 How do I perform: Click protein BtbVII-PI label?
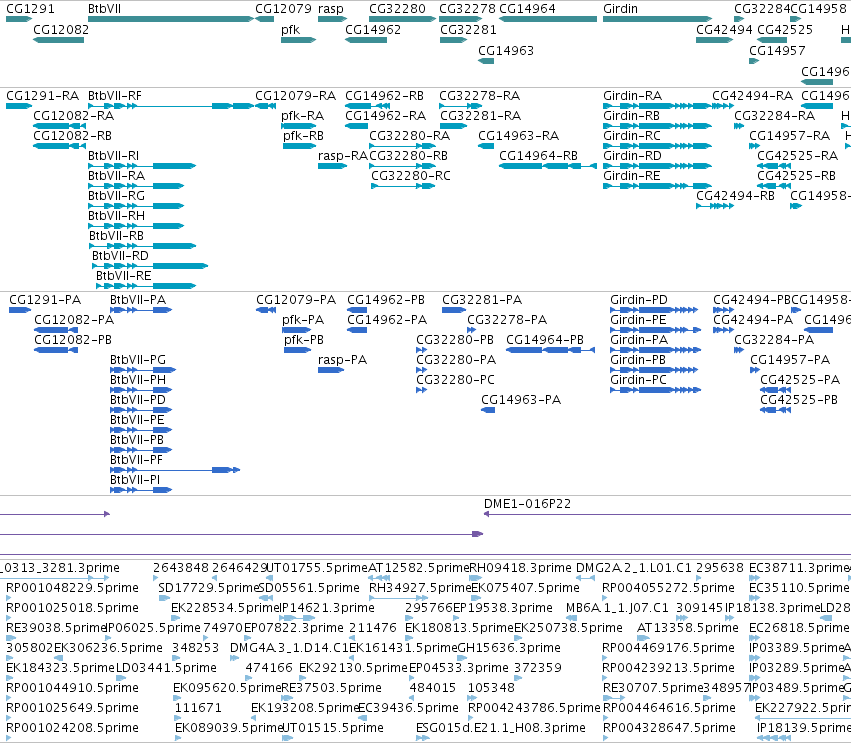coord(135,479)
